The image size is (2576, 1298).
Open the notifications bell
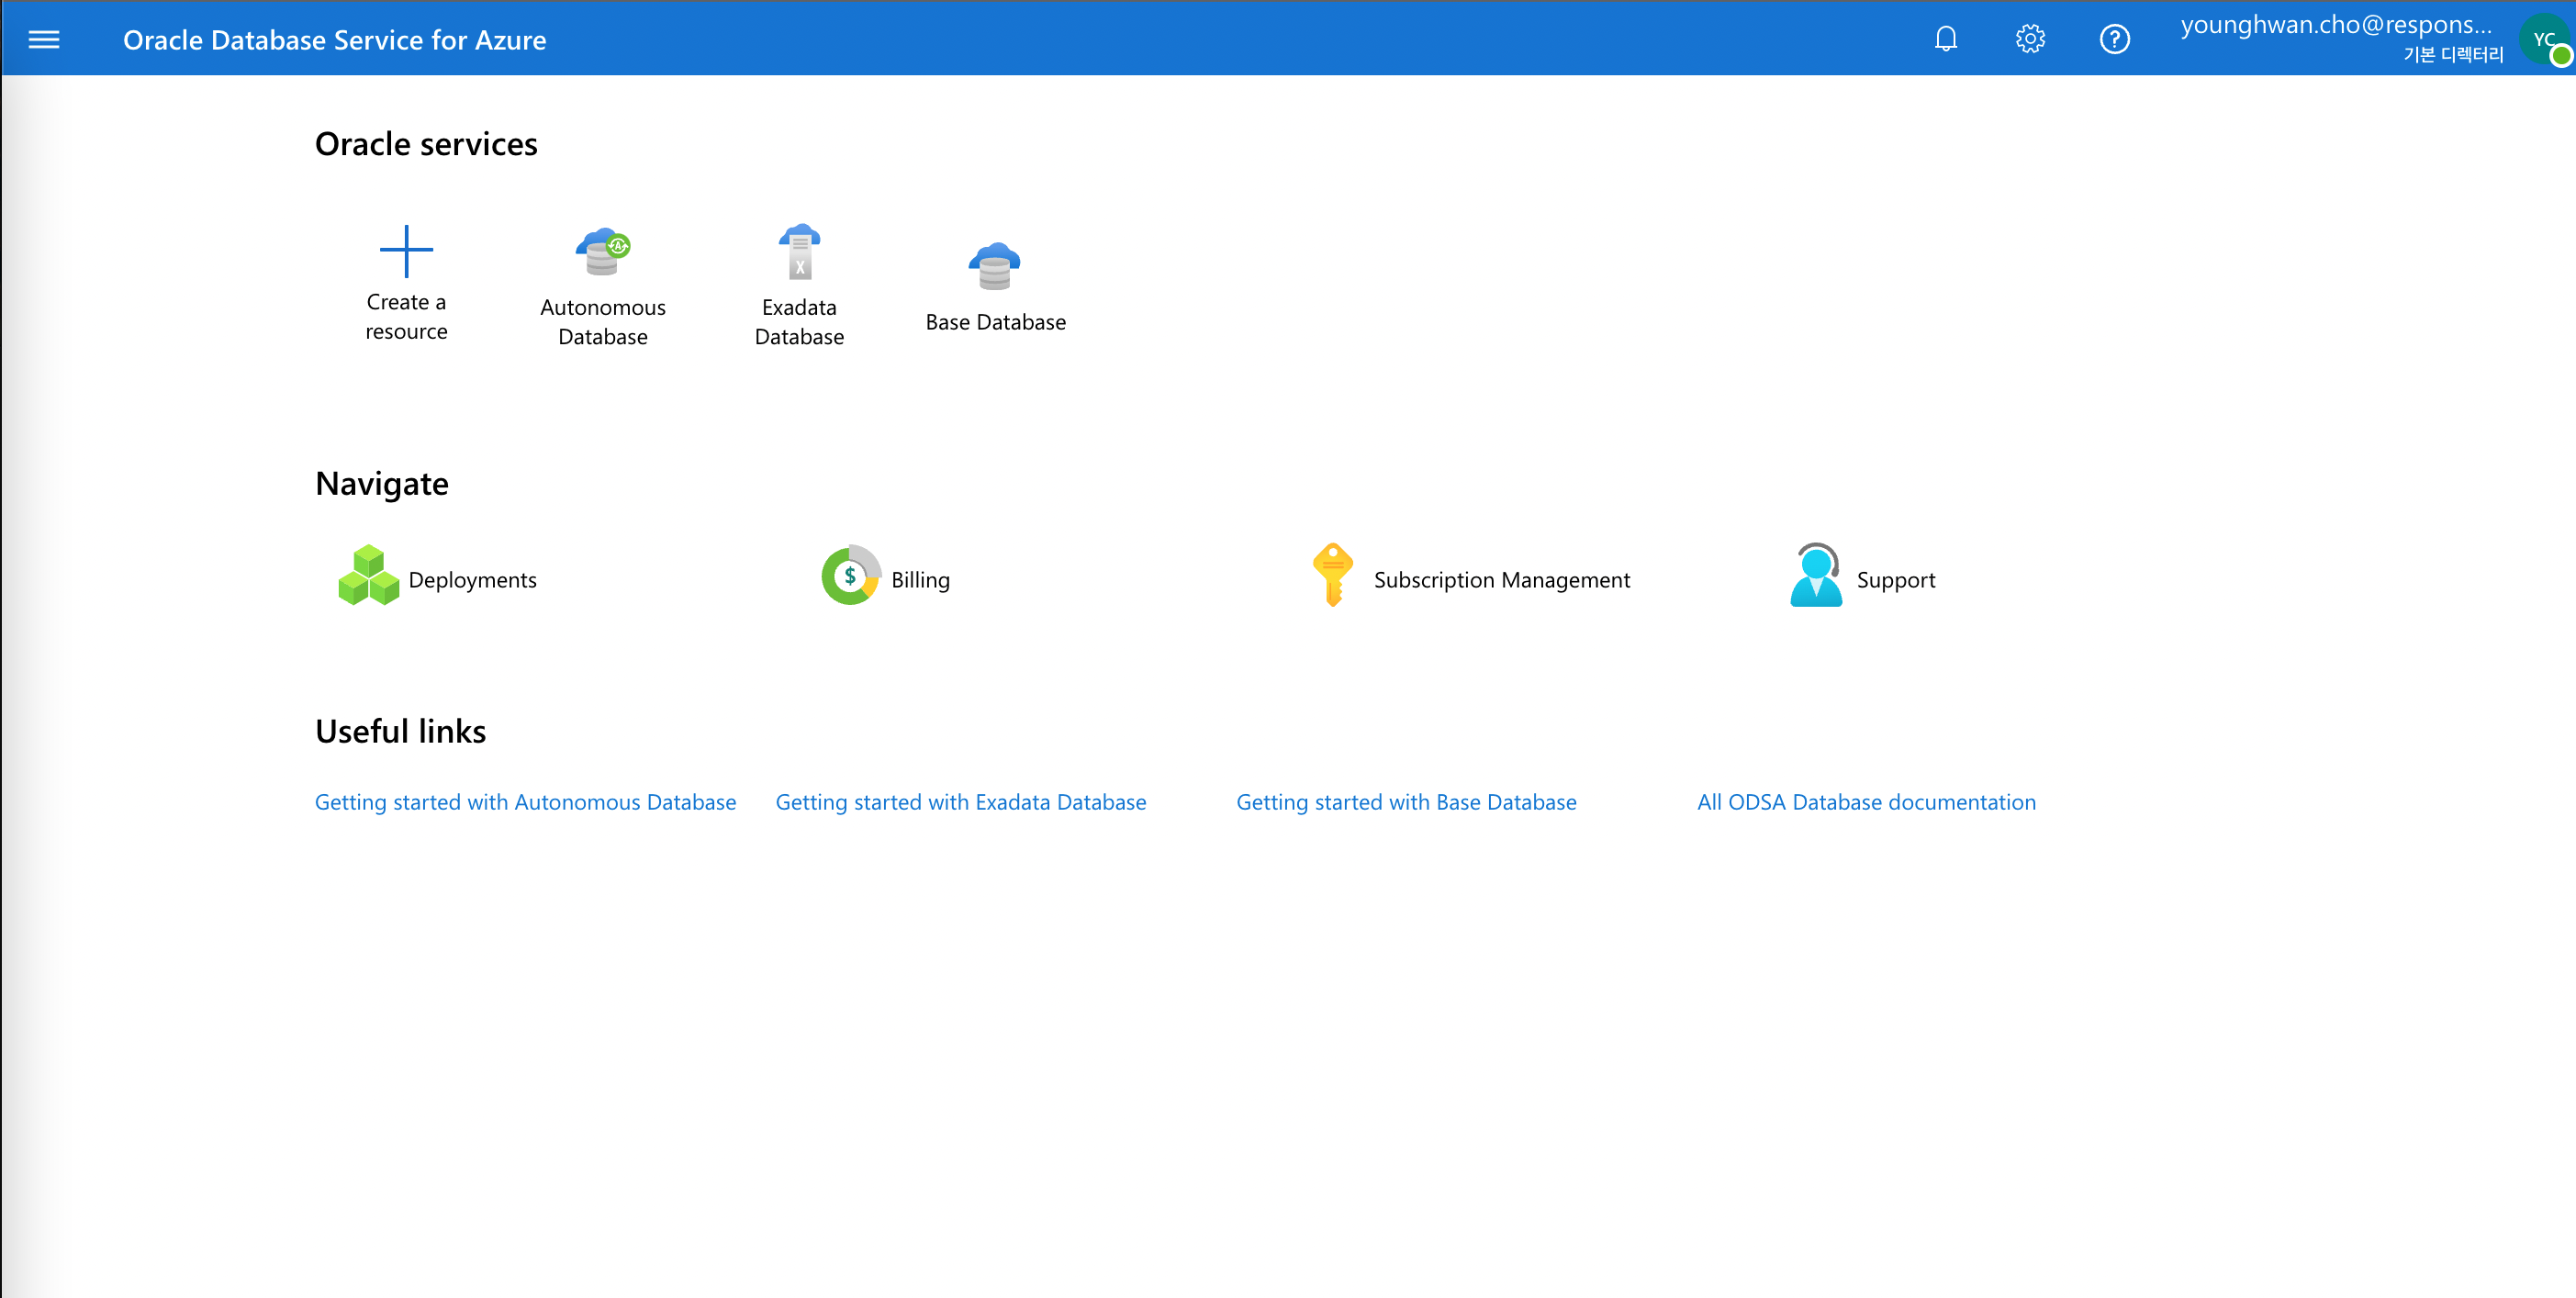coord(1945,39)
